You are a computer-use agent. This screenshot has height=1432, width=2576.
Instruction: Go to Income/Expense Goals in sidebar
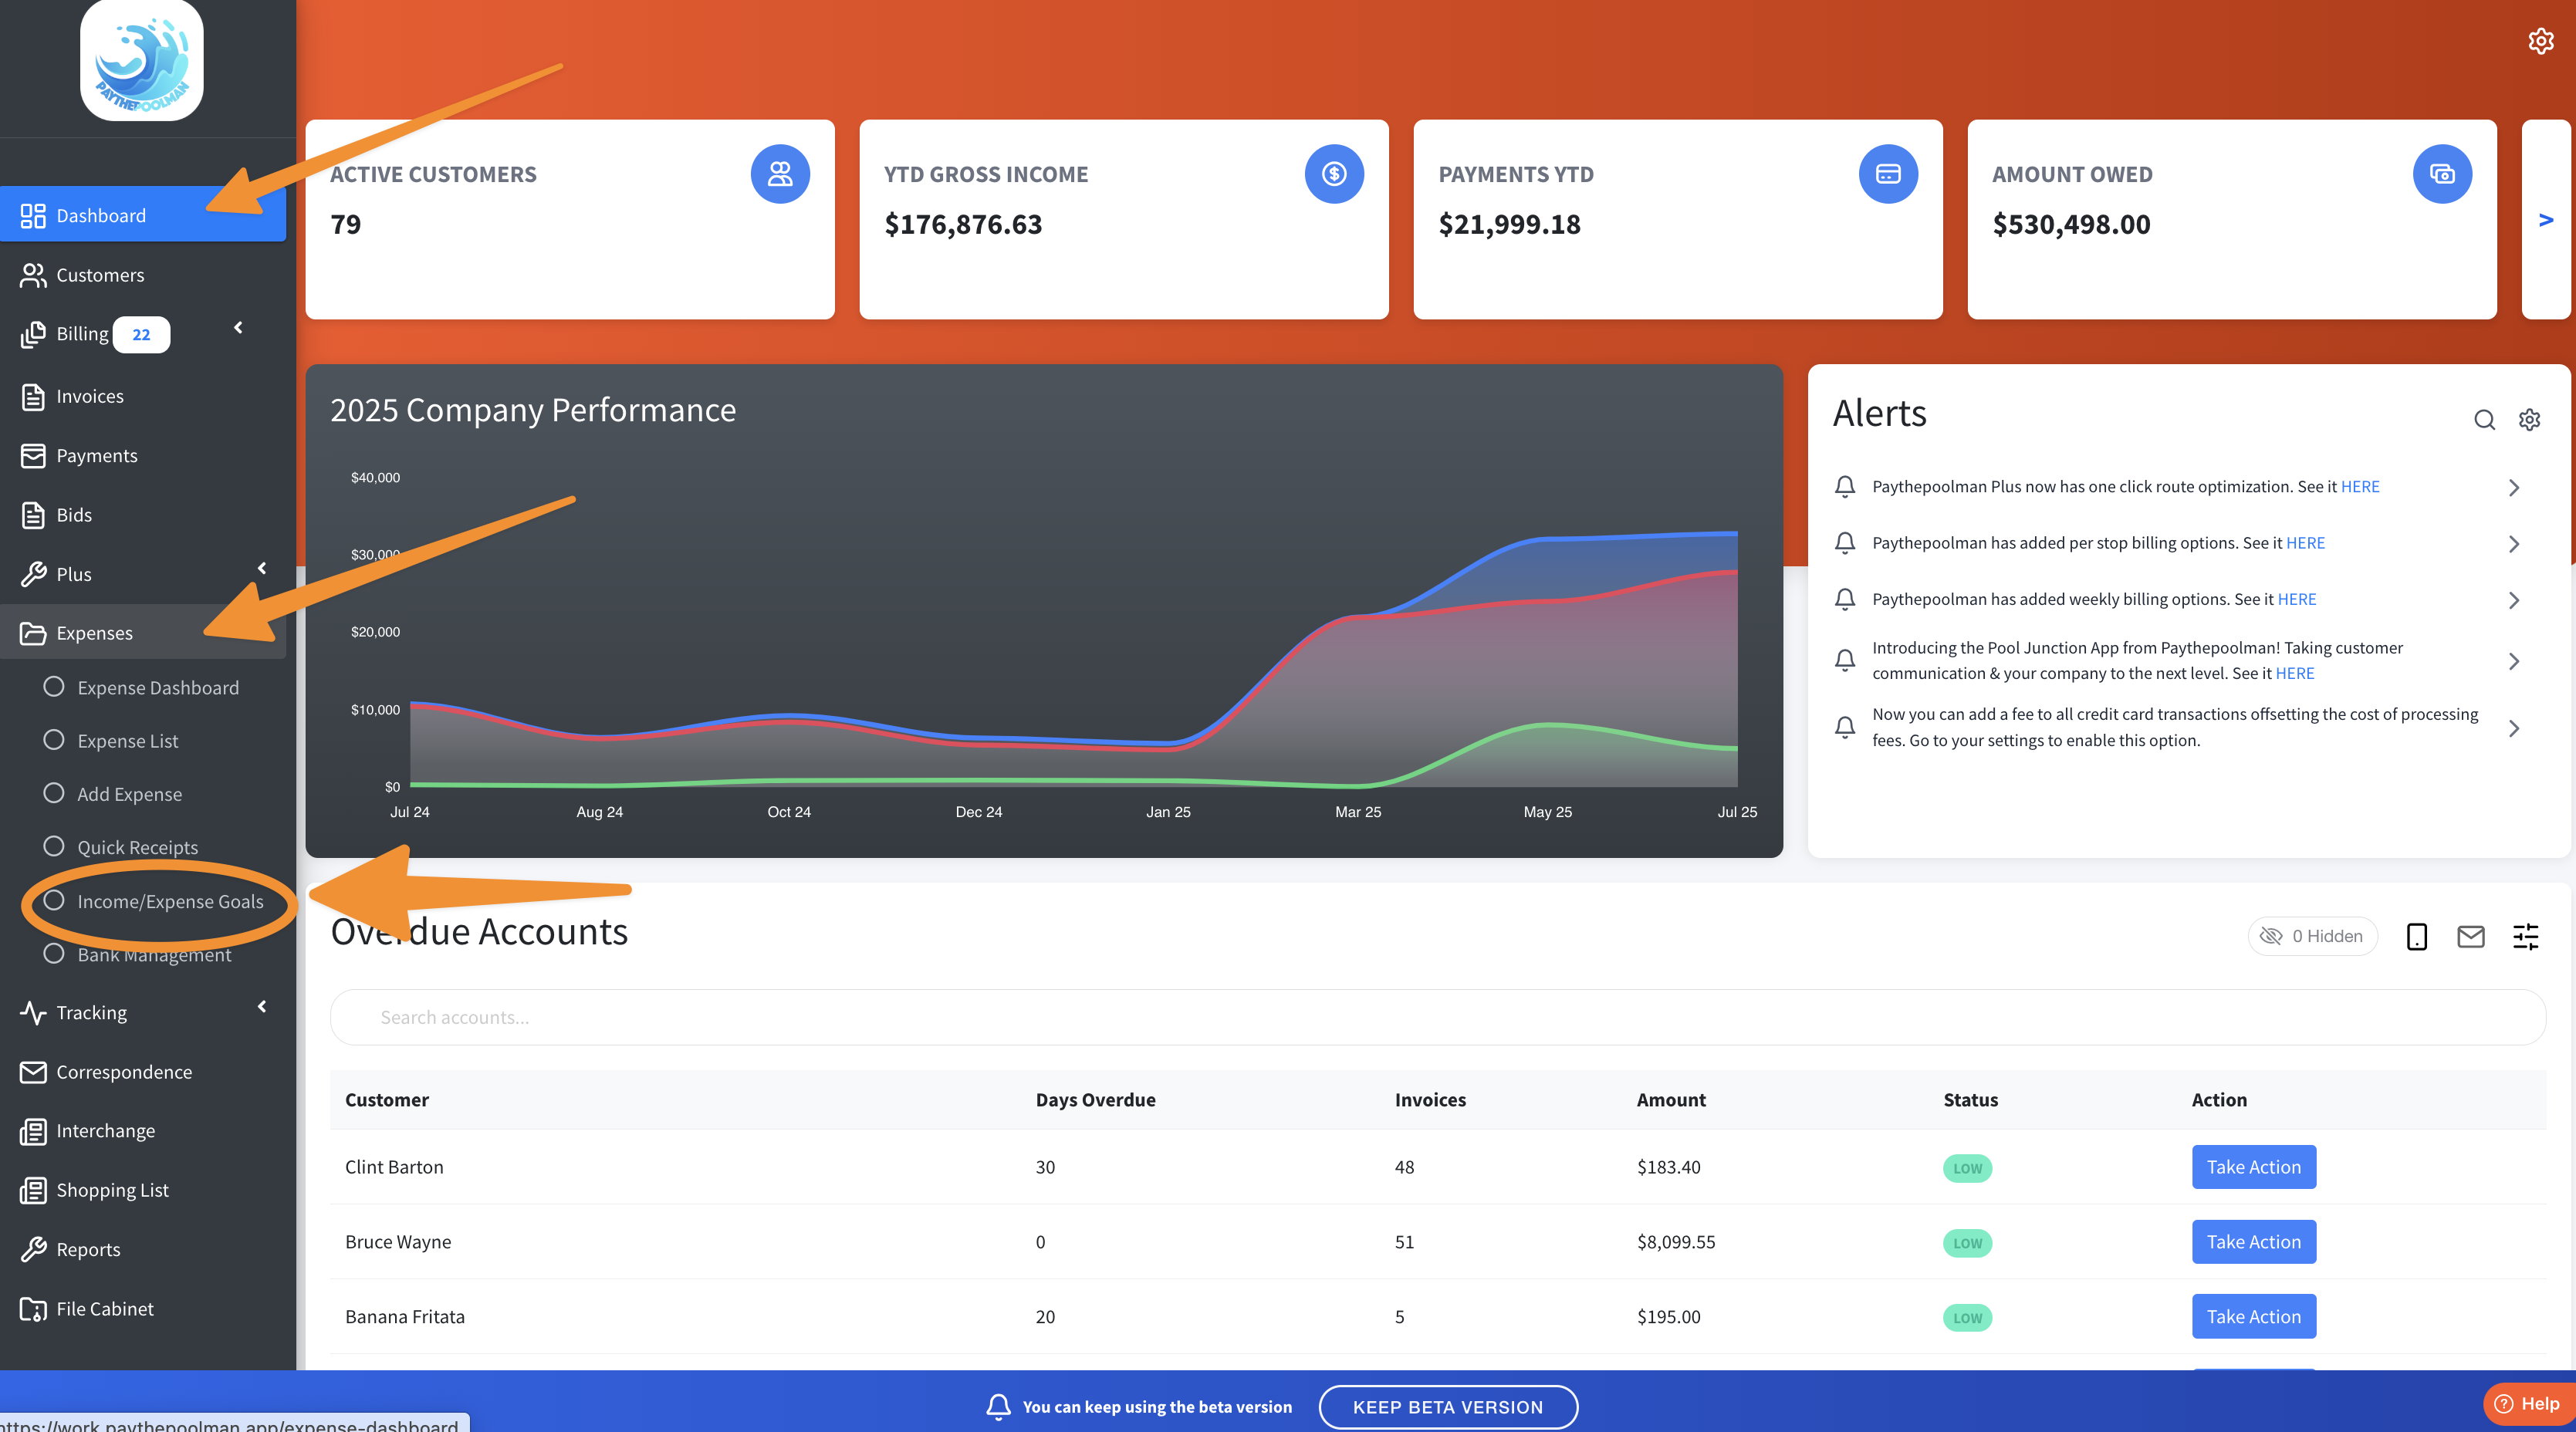point(170,901)
